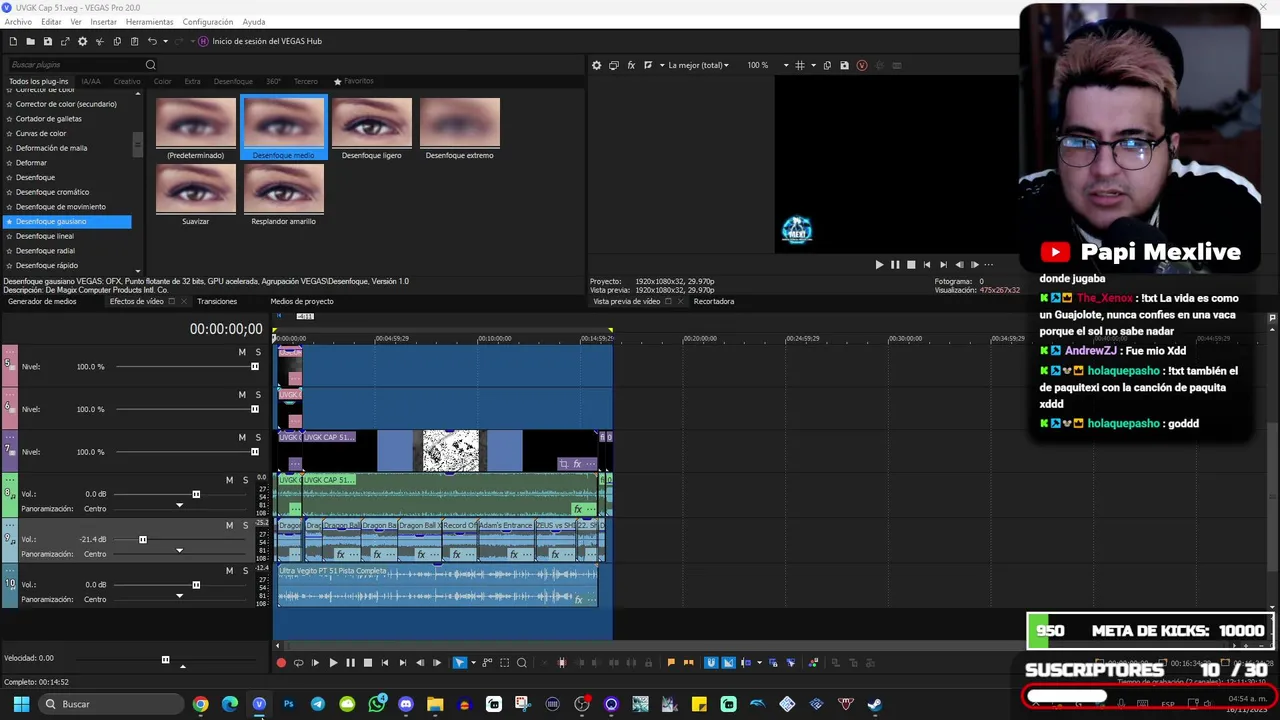Open the Insertar menu
Image resolution: width=1280 pixels, height=720 pixels.
click(103, 22)
